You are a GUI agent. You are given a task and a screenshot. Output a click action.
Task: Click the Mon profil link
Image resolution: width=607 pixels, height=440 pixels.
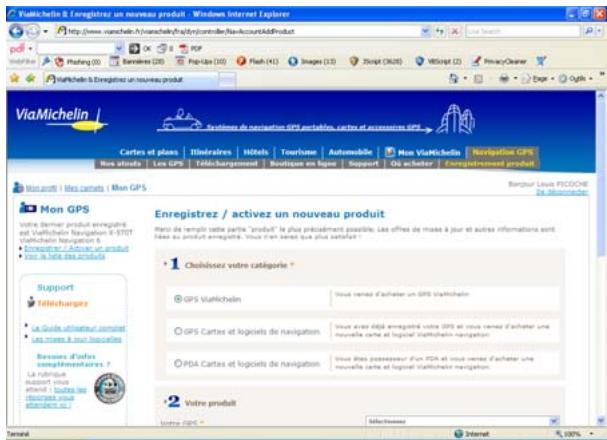(41, 188)
